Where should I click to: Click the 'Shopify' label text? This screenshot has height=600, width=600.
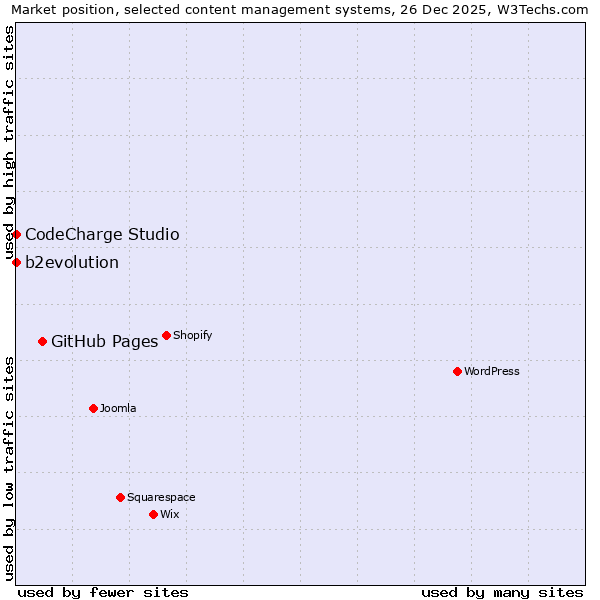pyautogui.click(x=192, y=335)
